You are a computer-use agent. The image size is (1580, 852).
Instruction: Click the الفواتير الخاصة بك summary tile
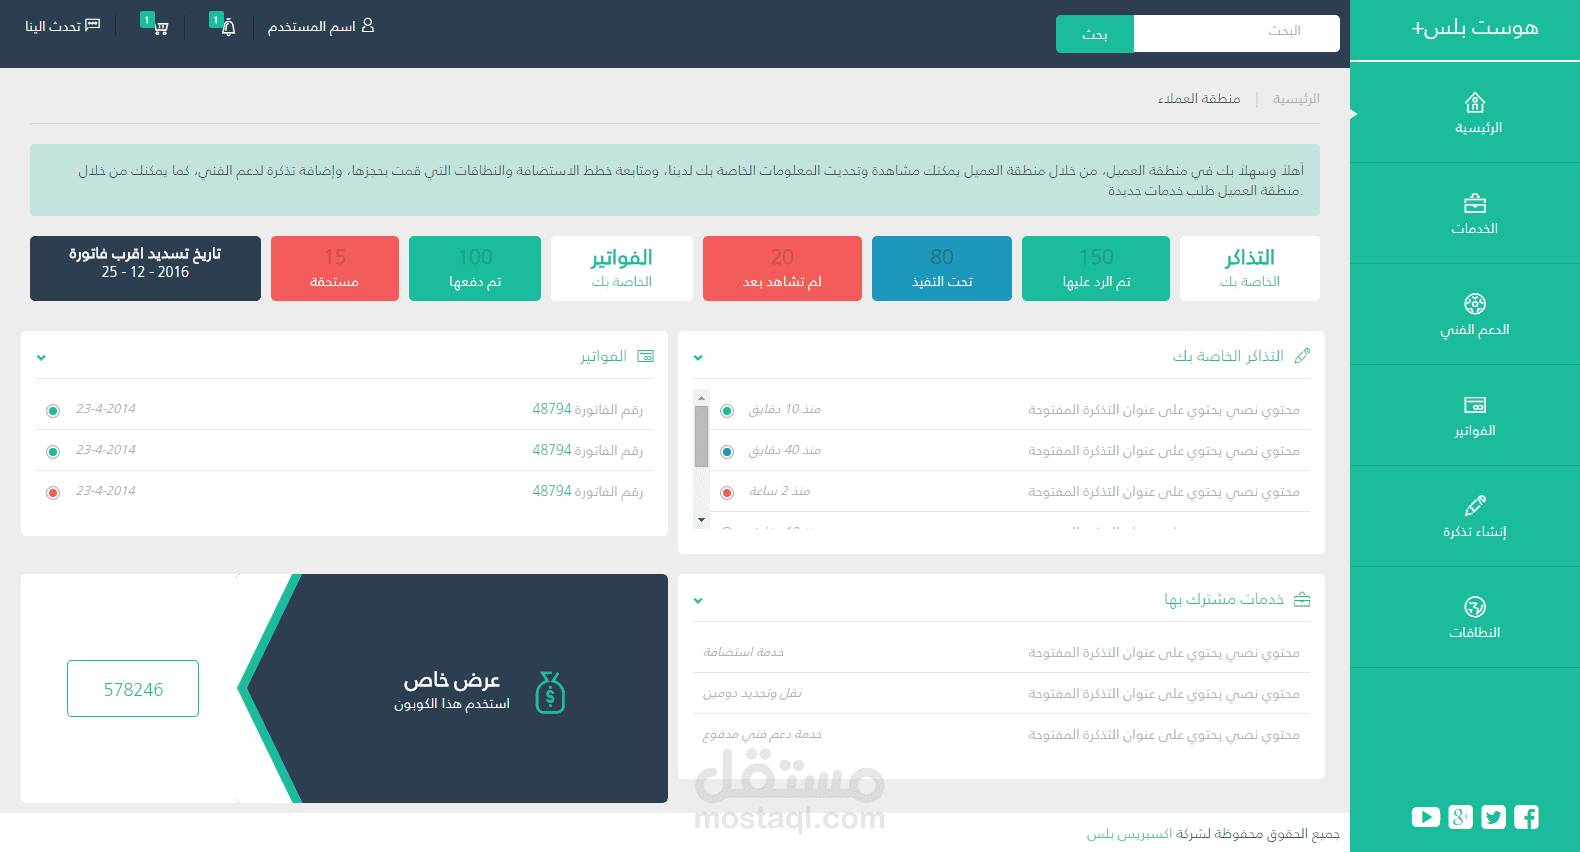[622, 268]
